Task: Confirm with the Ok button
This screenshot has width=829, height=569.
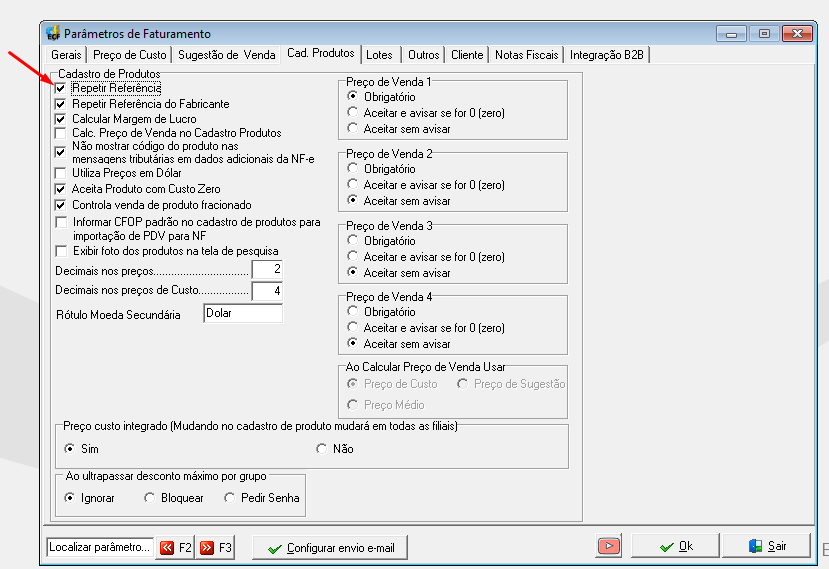Action: [x=675, y=546]
